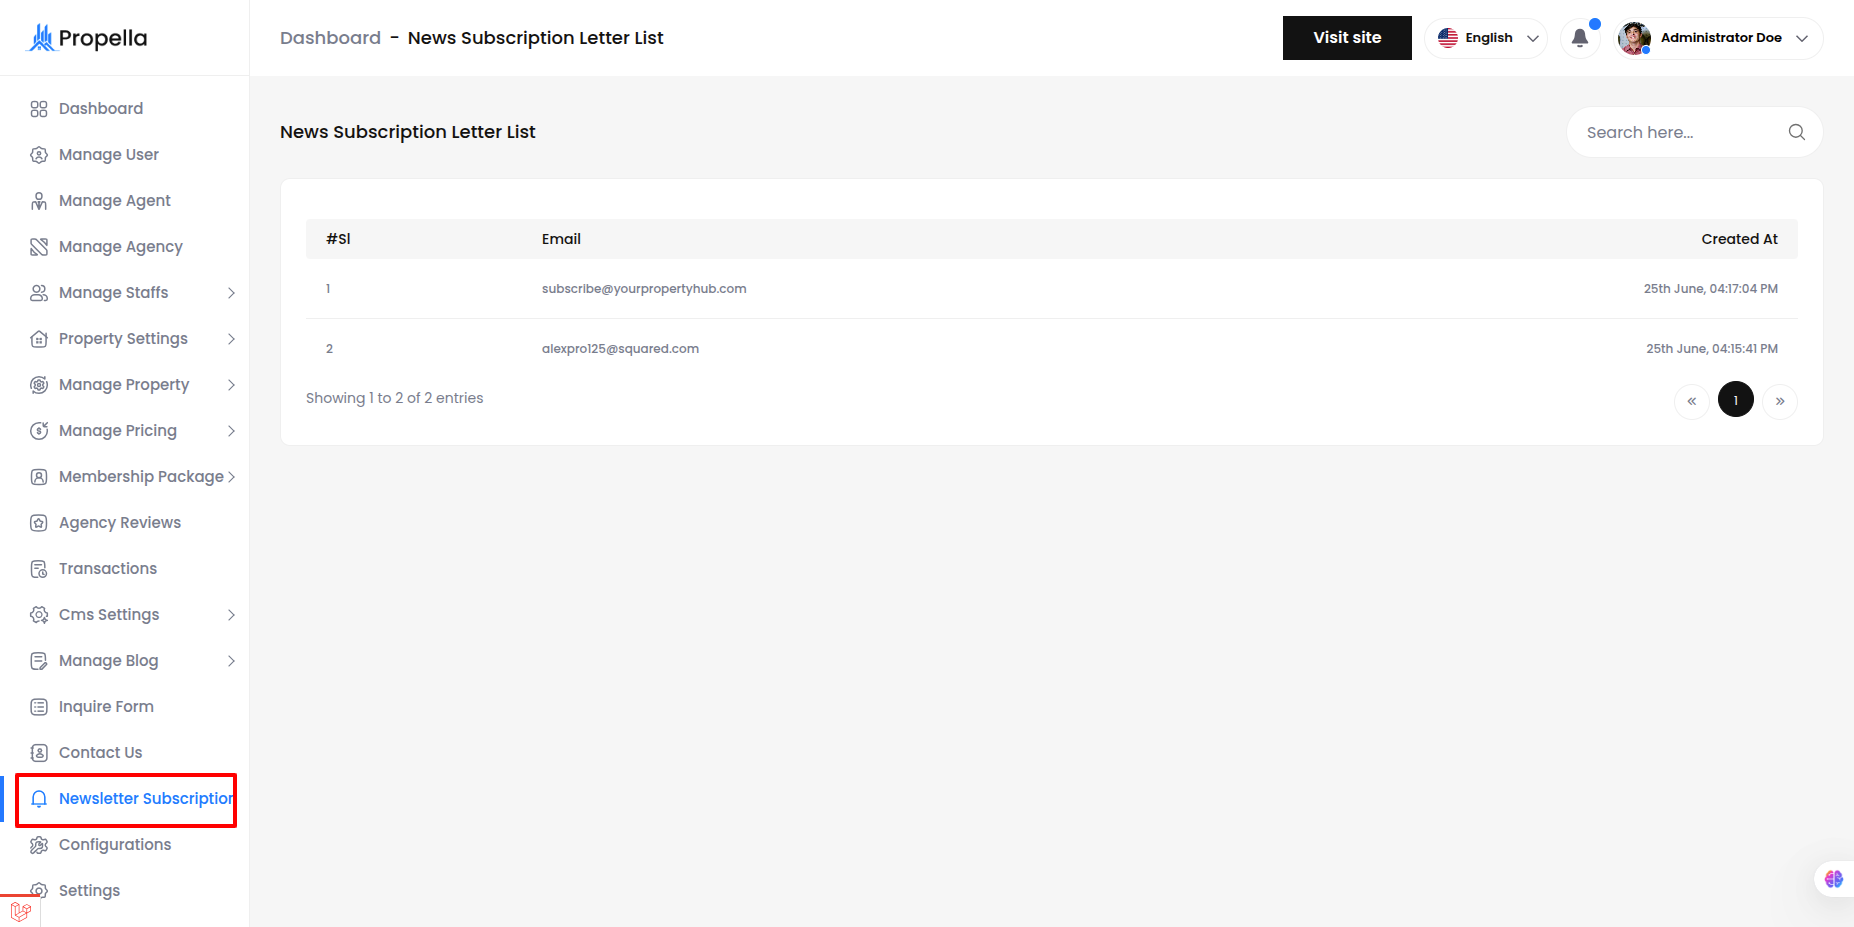Expand the Manage Blog chevron
The width and height of the screenshot is (1854, 927).
[x=231, y=661]
